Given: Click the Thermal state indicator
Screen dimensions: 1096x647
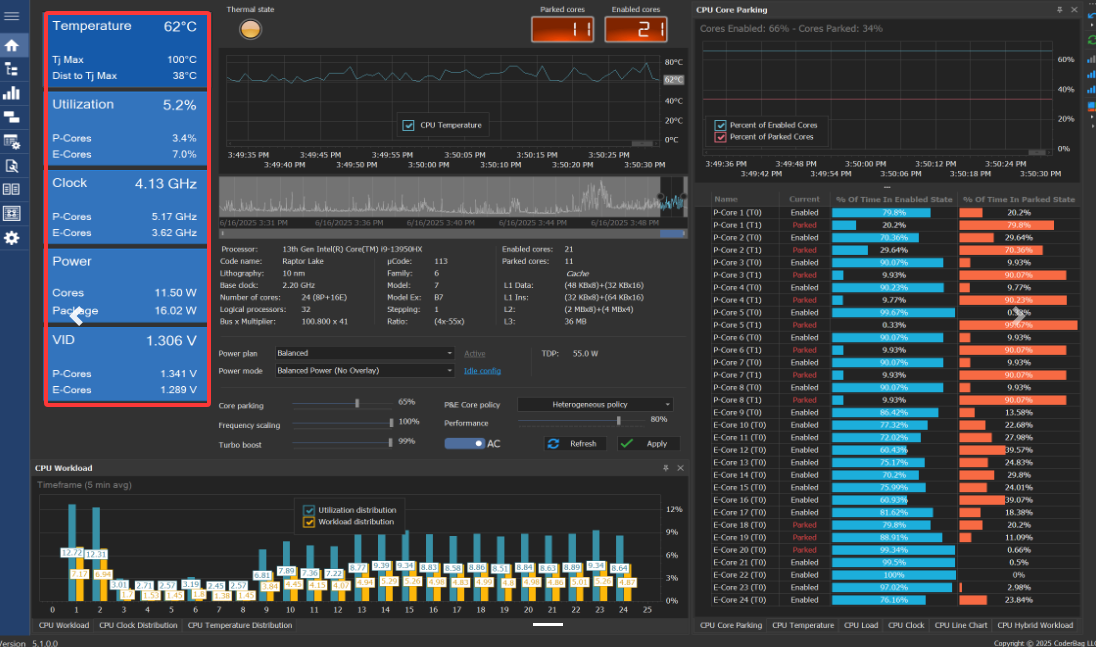Looking at the screenshot, I should click(x=250, y=29).
